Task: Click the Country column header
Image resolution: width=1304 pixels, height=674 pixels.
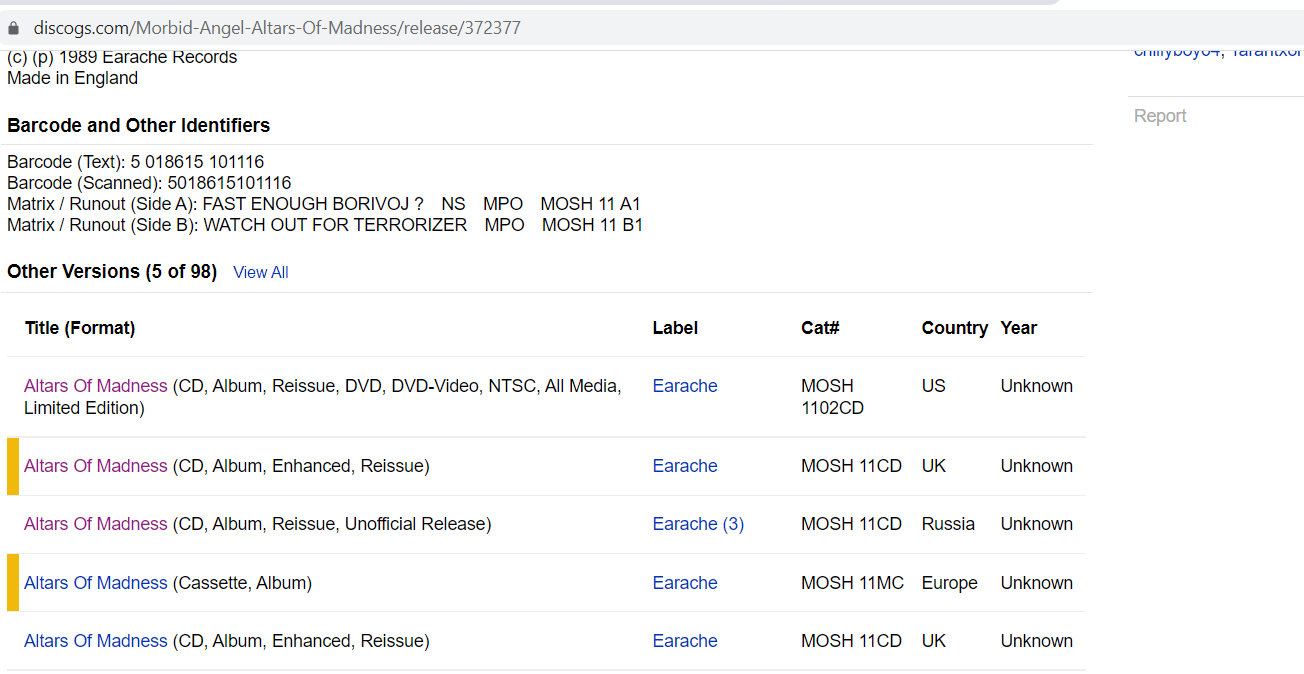Action: 955,328
